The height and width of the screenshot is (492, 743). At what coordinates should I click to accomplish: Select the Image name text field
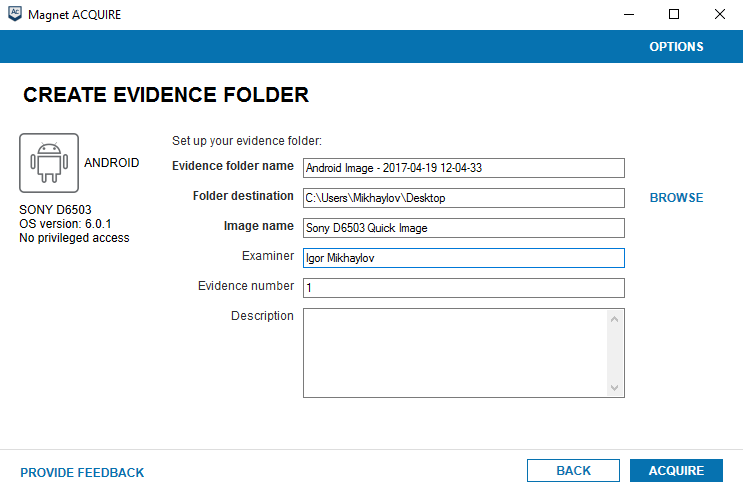pos(464,228)
